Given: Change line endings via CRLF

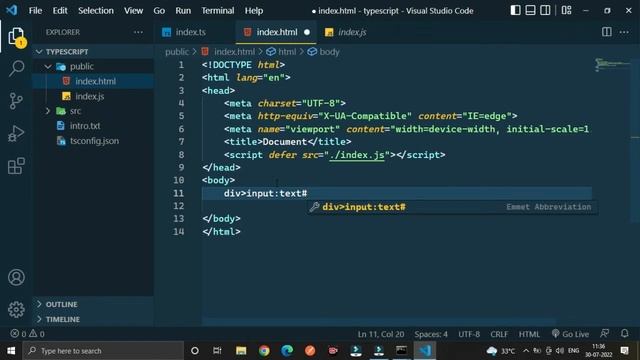Looking at the screenshot, I should pyautogui.click(x=499, y=334).
